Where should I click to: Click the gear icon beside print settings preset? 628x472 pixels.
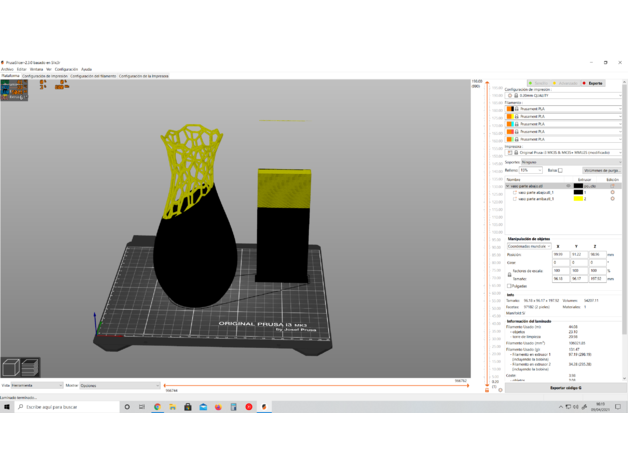pyautogui.click(x=510, y=95)
